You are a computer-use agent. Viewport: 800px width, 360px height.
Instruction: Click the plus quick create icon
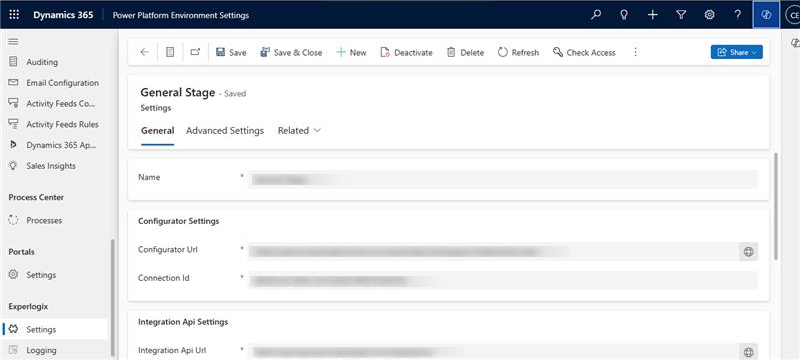pyautogui.click(x=652, y=15)
